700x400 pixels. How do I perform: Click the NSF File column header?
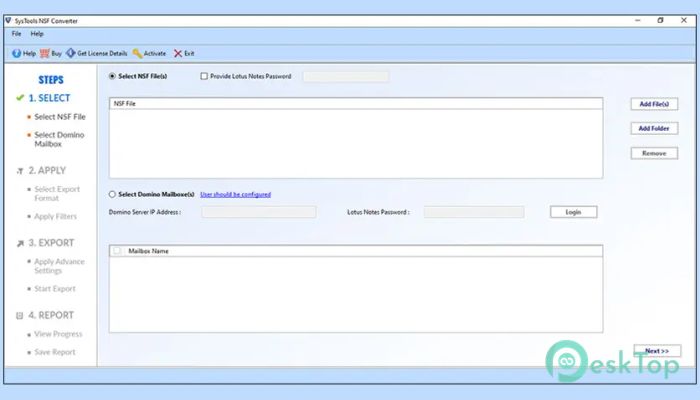[356, 104]
